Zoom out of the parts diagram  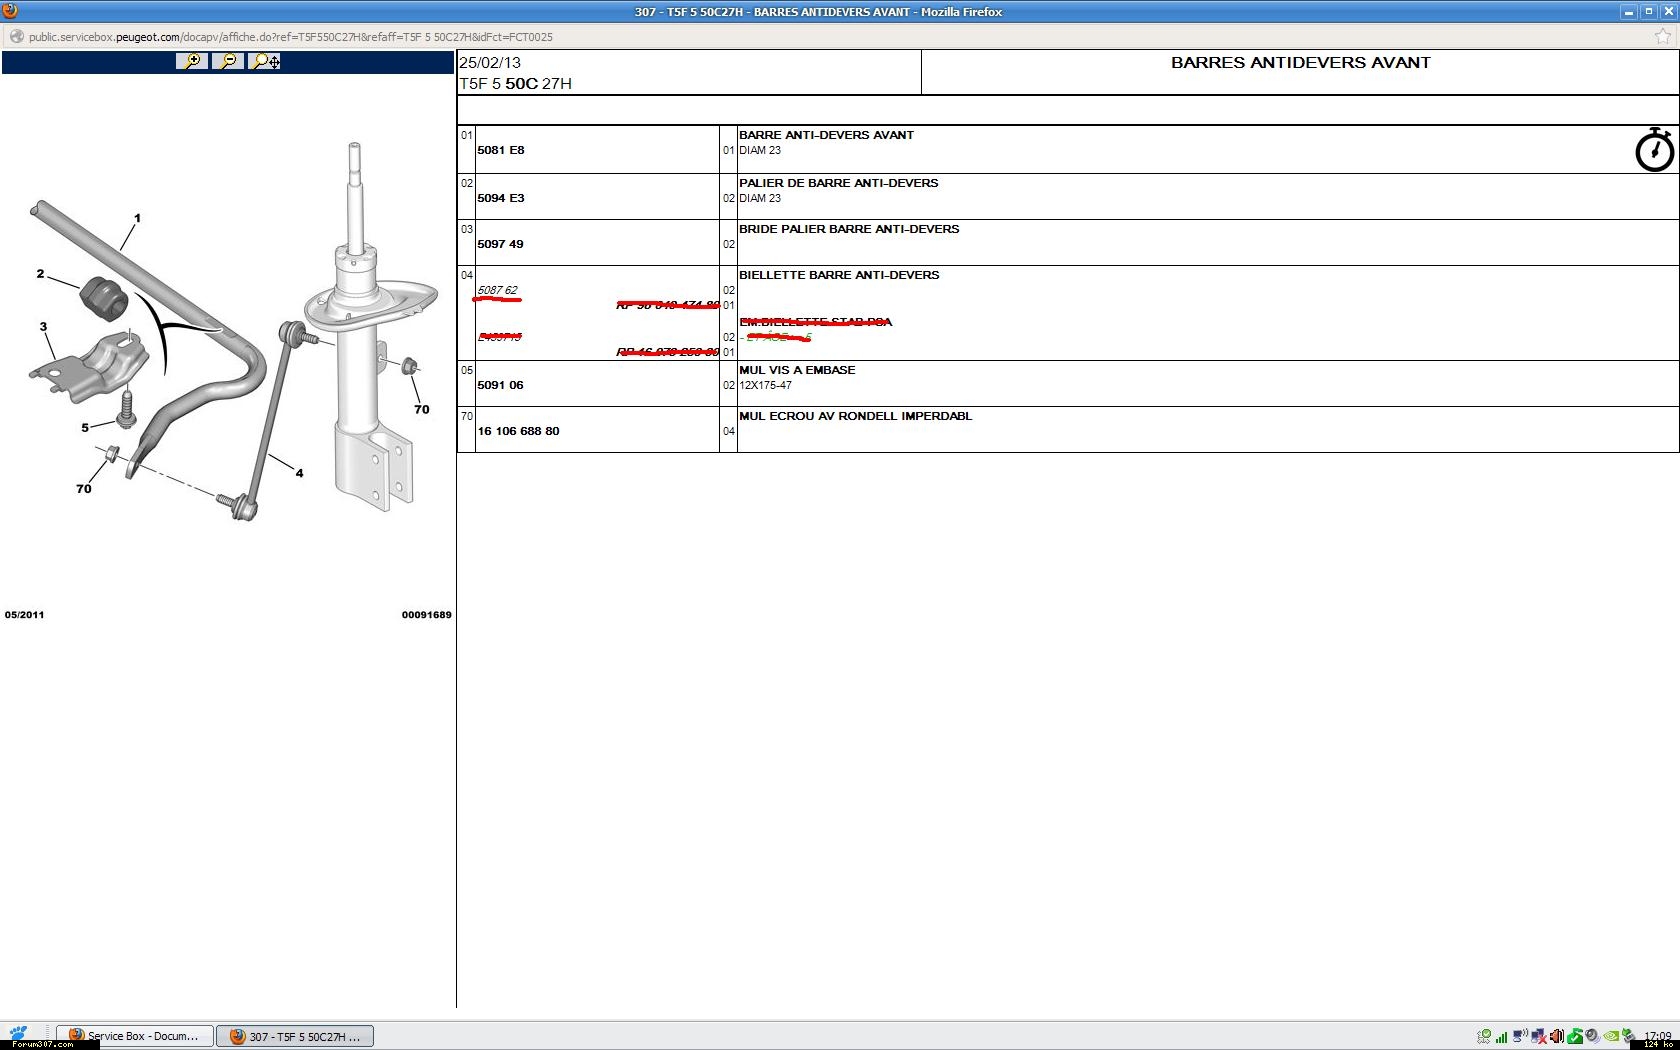coord(228,61)
